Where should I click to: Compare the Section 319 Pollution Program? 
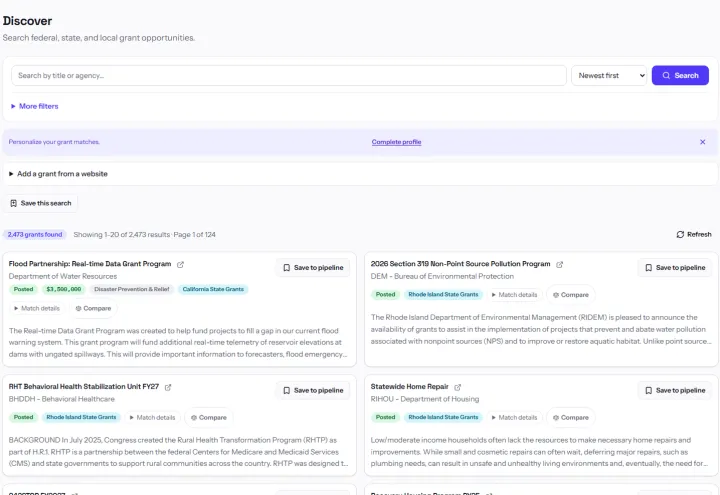point(571,295)
